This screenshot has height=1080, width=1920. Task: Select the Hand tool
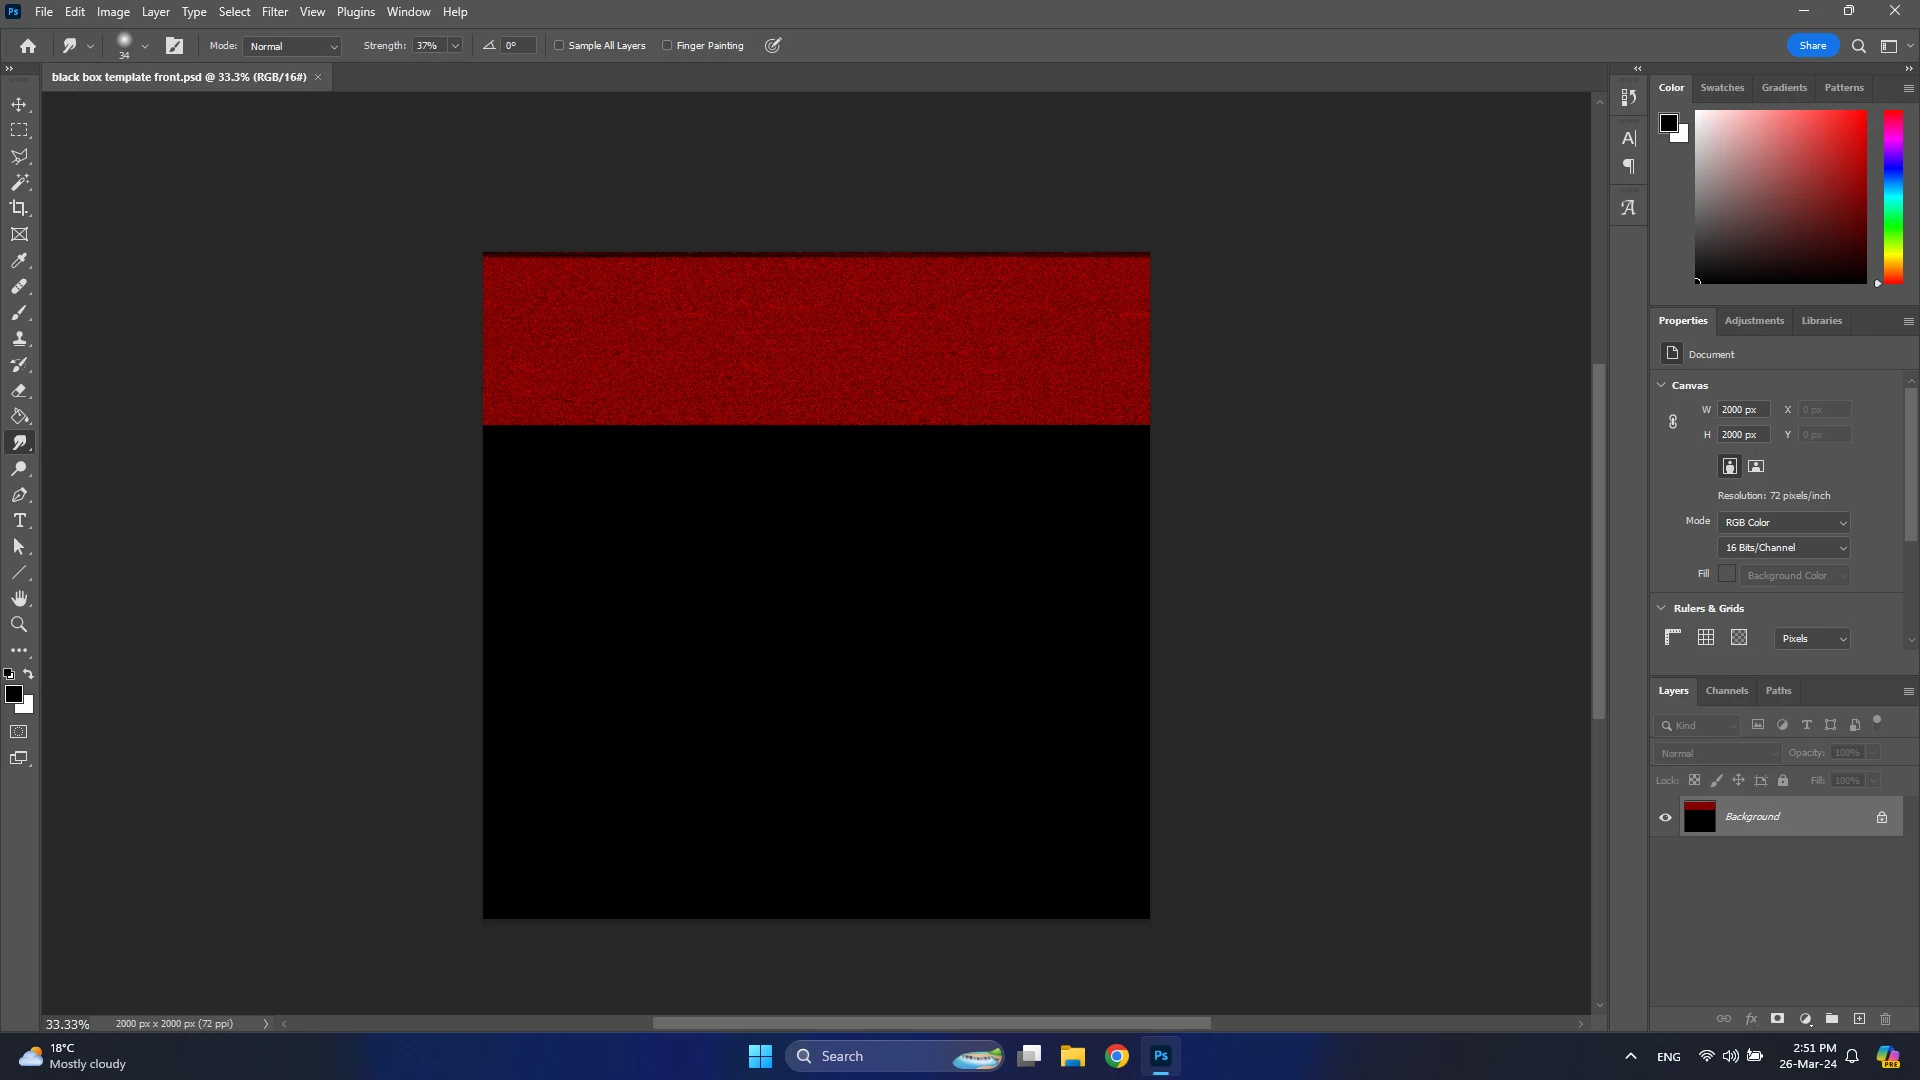pyautogui.click(x=19, y=599)
